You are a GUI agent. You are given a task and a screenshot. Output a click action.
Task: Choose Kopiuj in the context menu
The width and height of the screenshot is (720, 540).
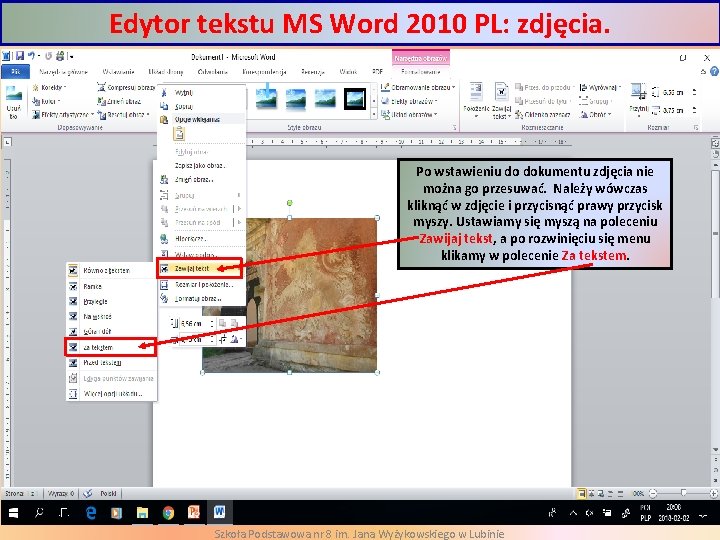[201, 107]
